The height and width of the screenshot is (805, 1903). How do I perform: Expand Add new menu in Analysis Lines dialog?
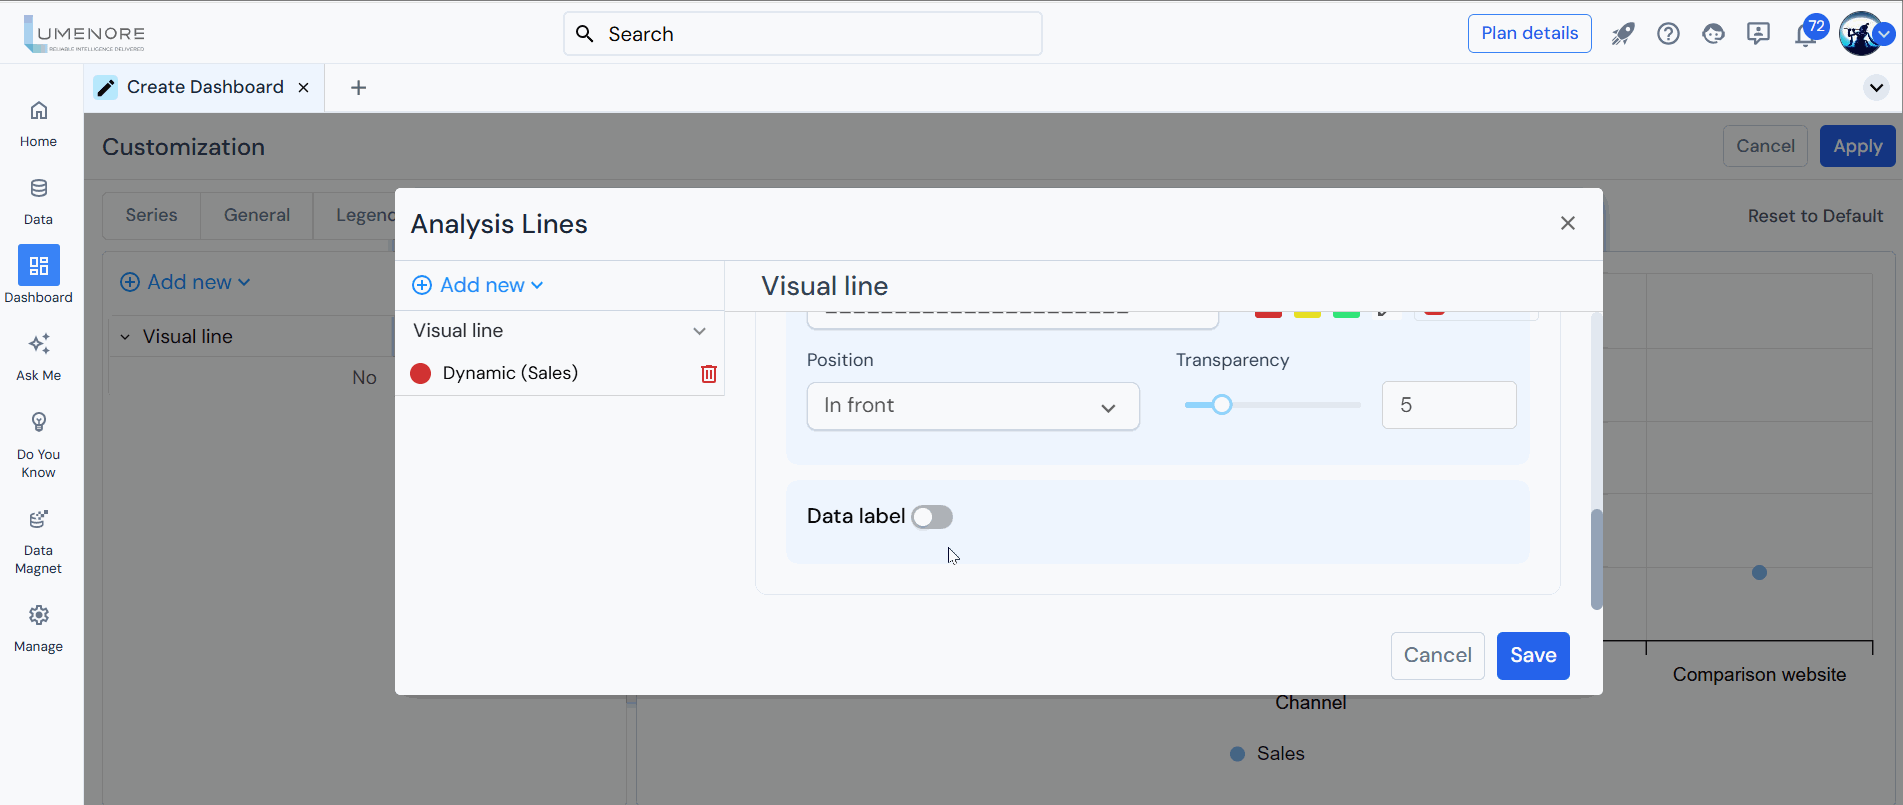click(x=478, y=285)
